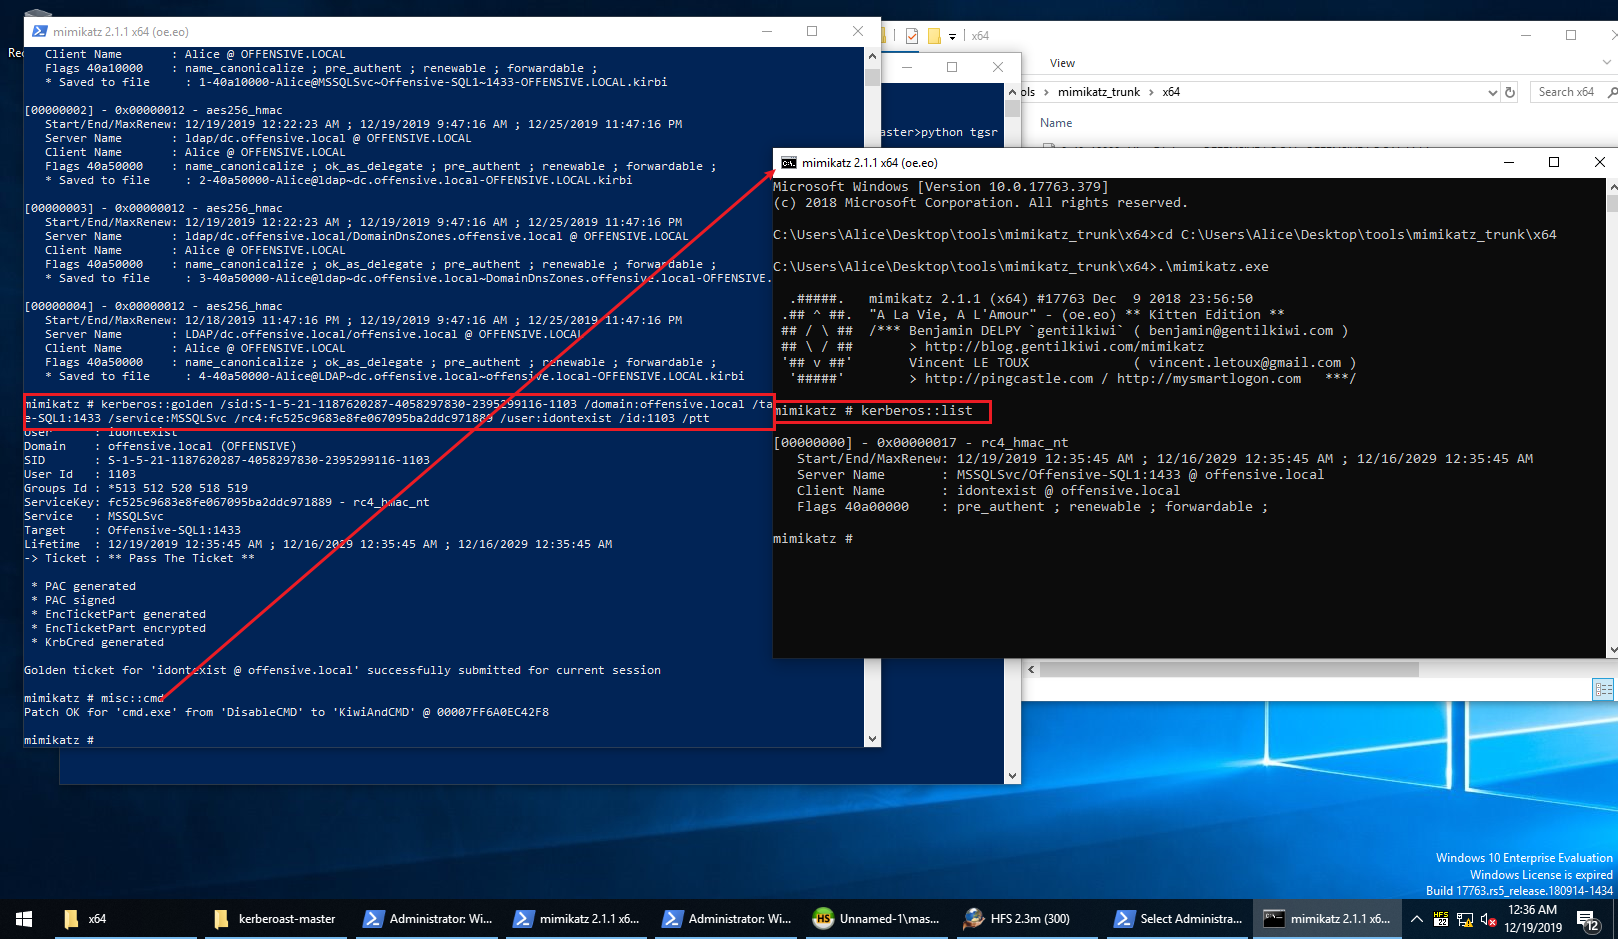This screenshot has height=939, width=1618.
Task: Open the address bar history dropdown in Explorer
Action: point(1492,92)
